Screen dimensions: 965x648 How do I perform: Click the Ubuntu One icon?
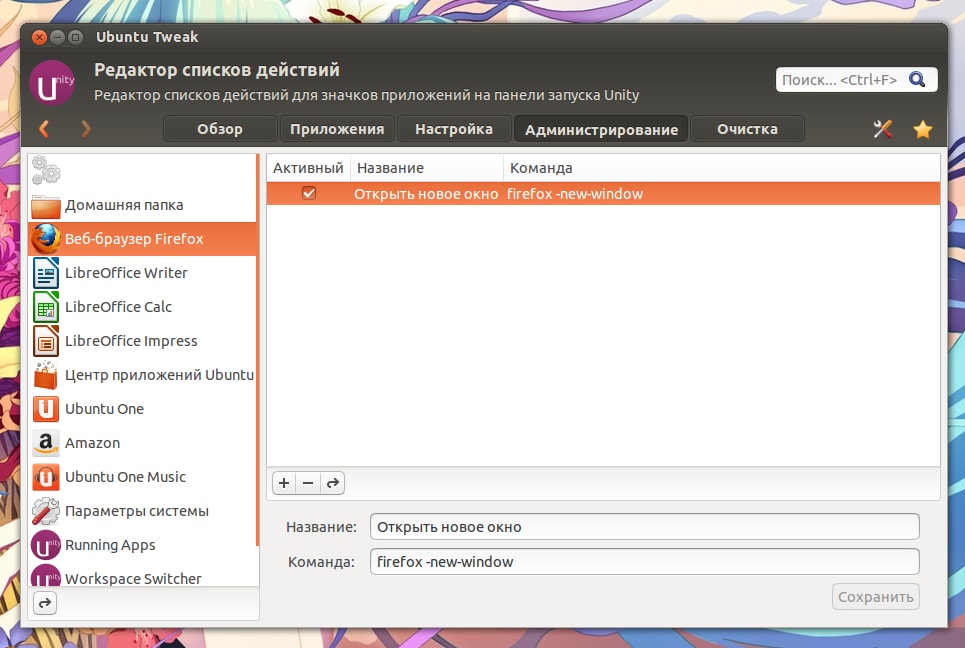(46, 409)
